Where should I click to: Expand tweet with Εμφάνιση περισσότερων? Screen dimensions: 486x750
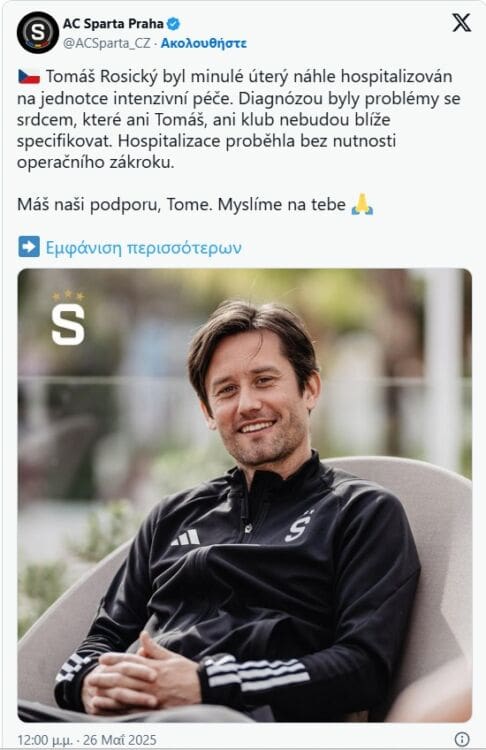[144, 247]
